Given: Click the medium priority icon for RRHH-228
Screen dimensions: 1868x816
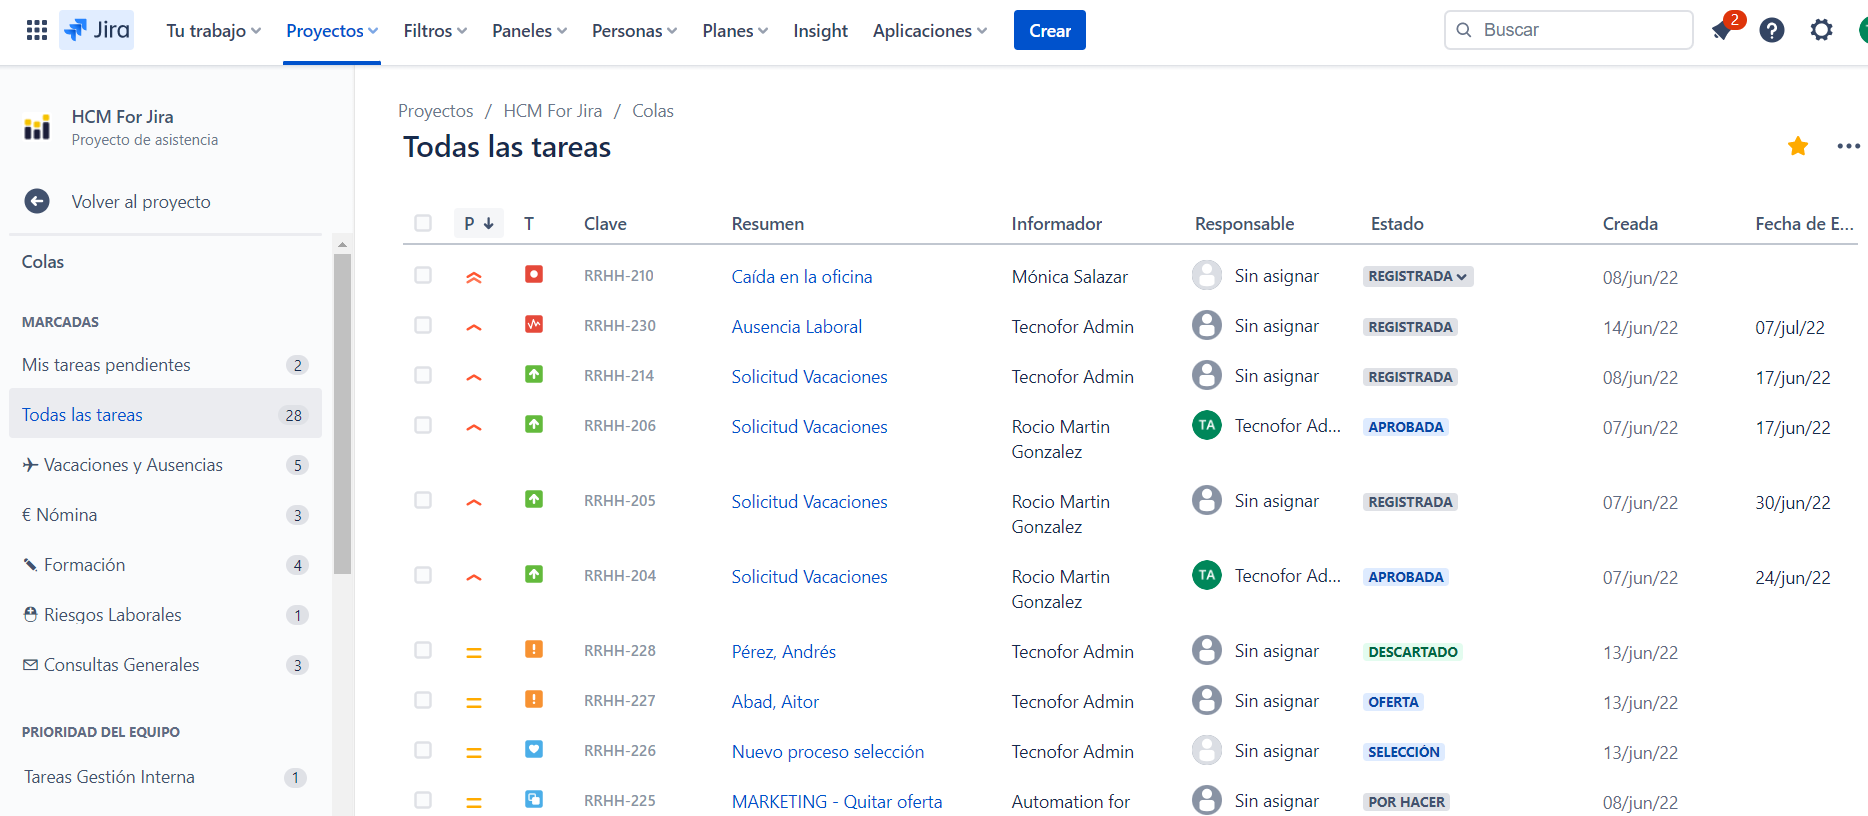Looking at the screenshot, I should click(474, 652).
